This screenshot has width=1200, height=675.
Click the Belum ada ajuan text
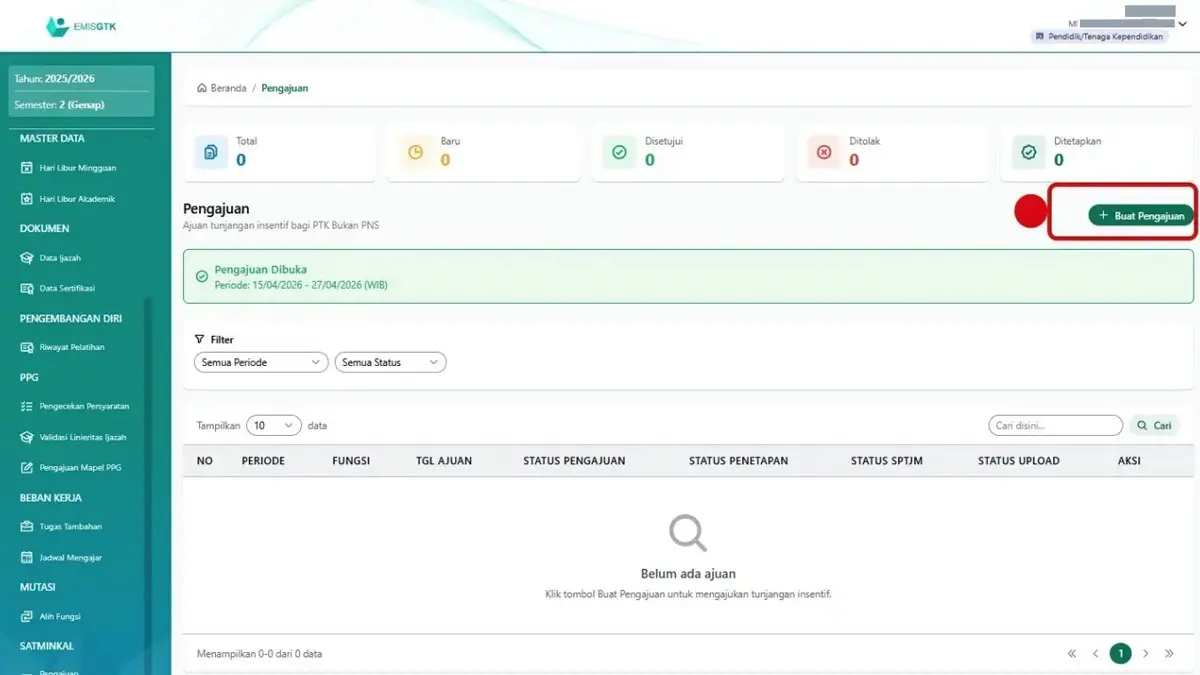click(x=688, y=574)
